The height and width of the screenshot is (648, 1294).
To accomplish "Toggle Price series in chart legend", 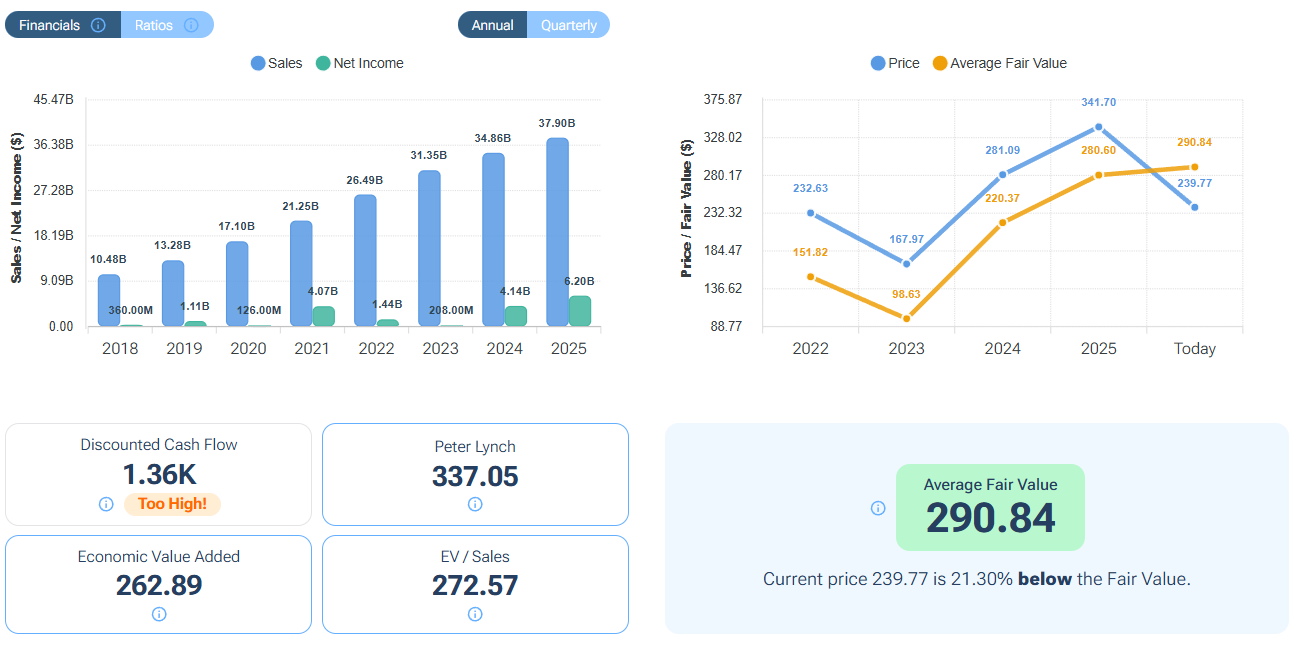I will click(x=895, y=63).
